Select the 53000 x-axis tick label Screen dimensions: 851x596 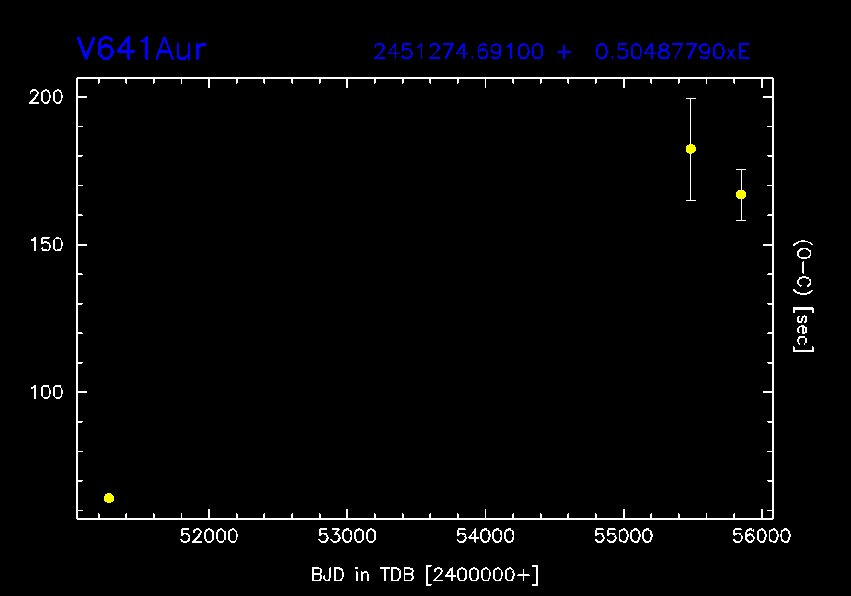[346, 537]
